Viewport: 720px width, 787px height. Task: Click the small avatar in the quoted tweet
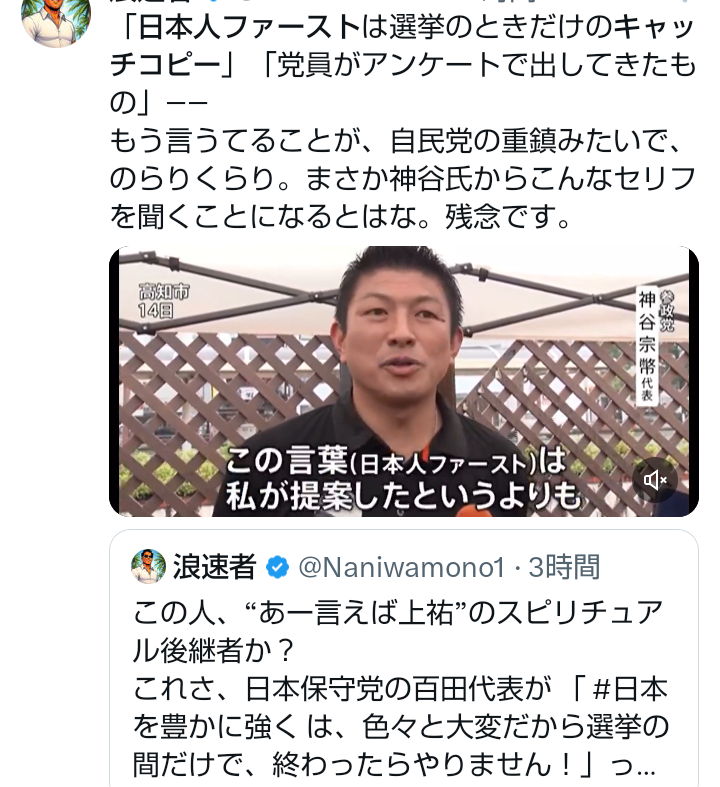(149, 567)
